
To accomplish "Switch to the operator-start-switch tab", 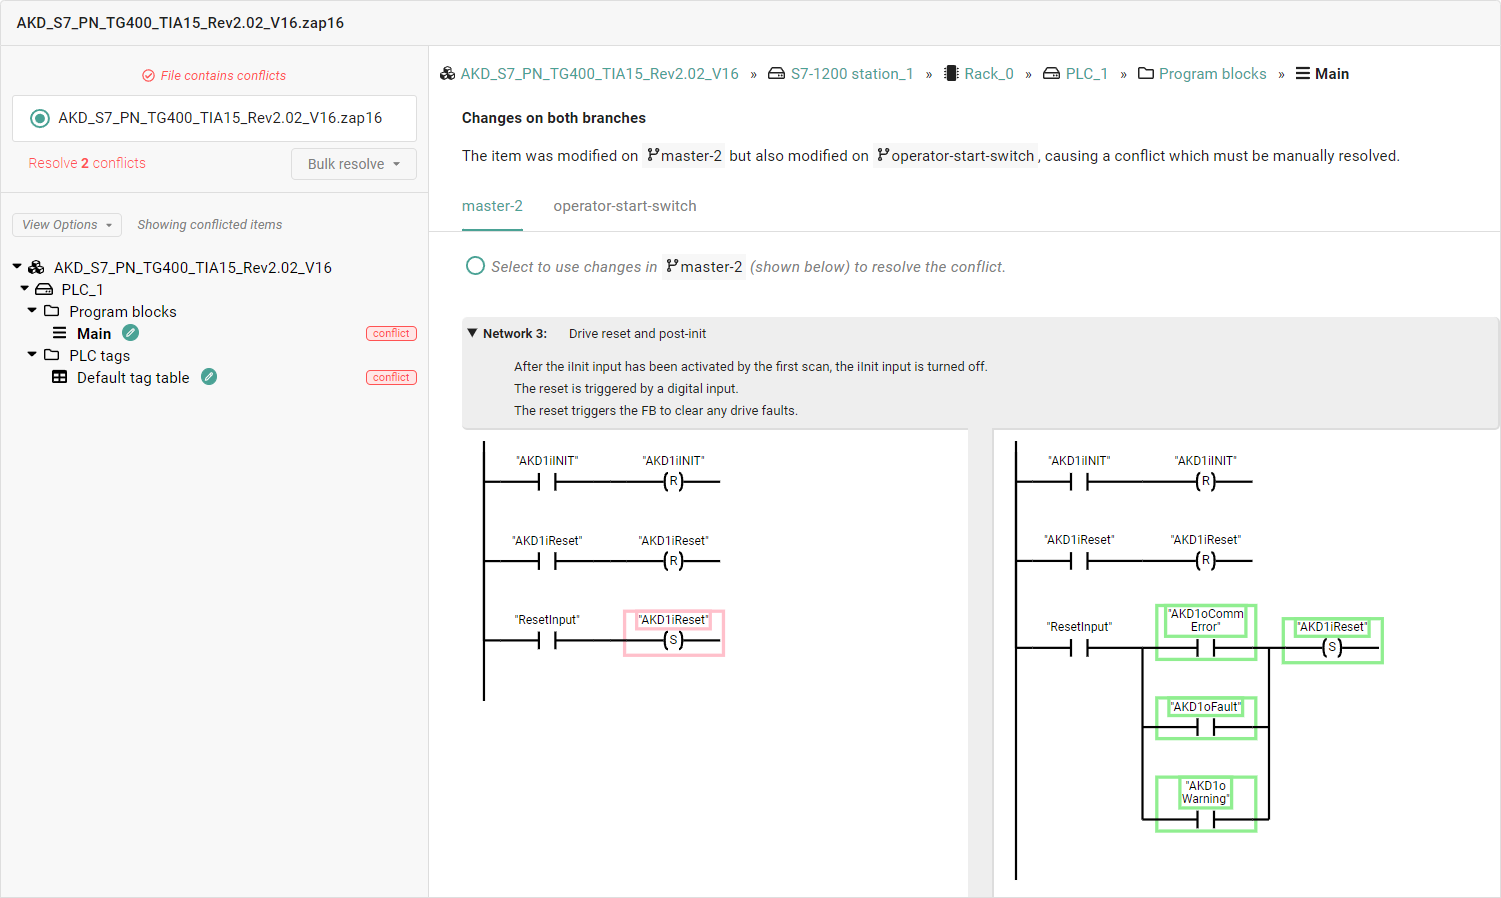I will (625, 206).
